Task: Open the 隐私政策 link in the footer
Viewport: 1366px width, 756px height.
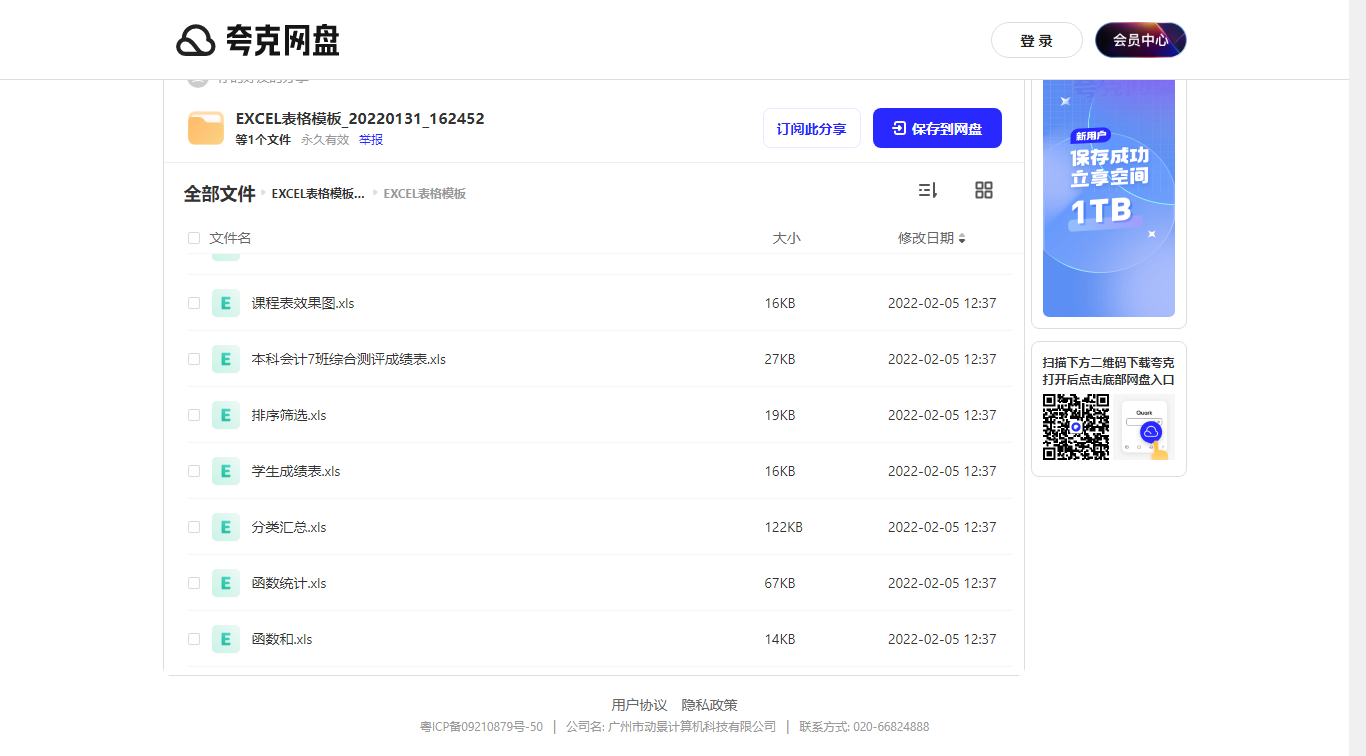Action: click(709, 704)
